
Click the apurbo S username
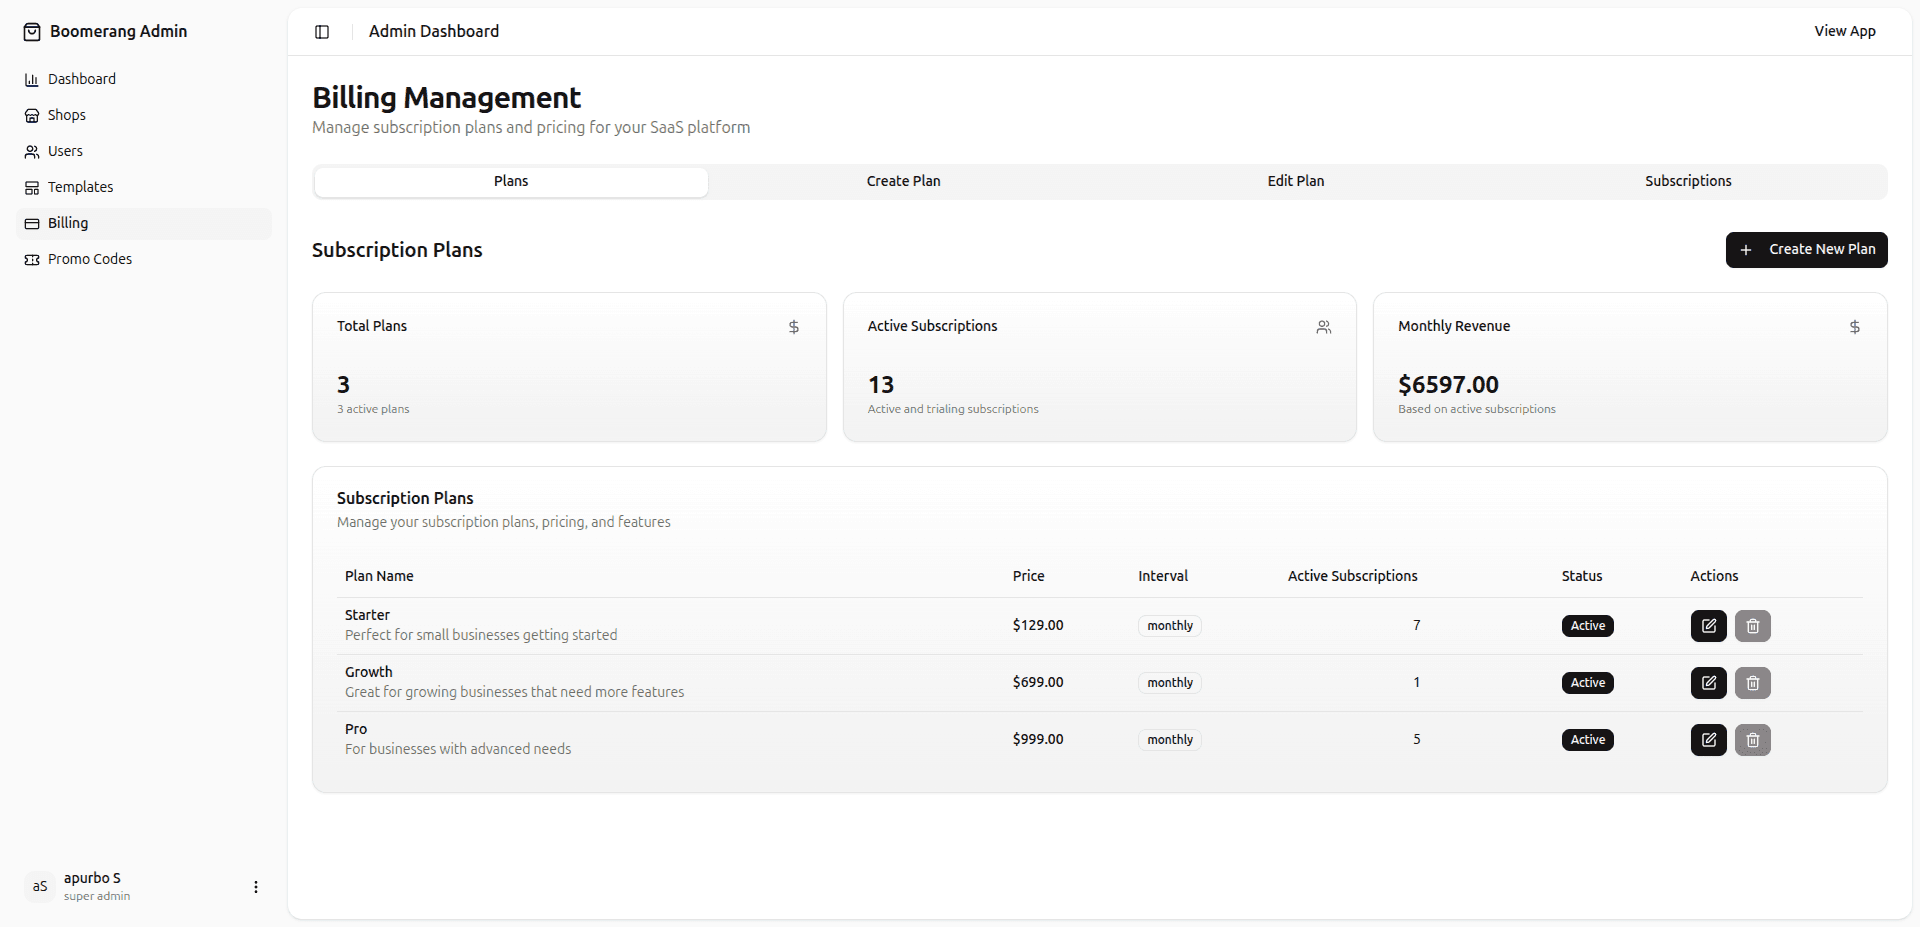92,879
